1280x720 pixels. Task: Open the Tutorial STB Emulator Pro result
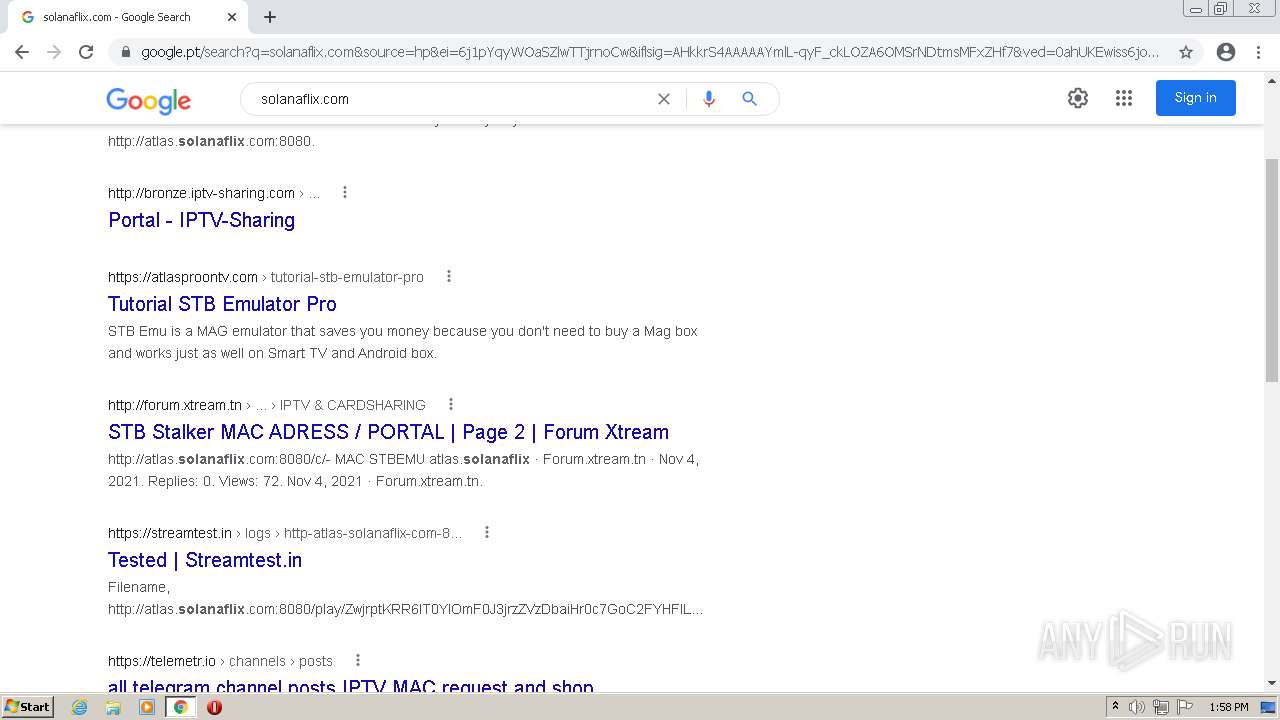(222, 304)
